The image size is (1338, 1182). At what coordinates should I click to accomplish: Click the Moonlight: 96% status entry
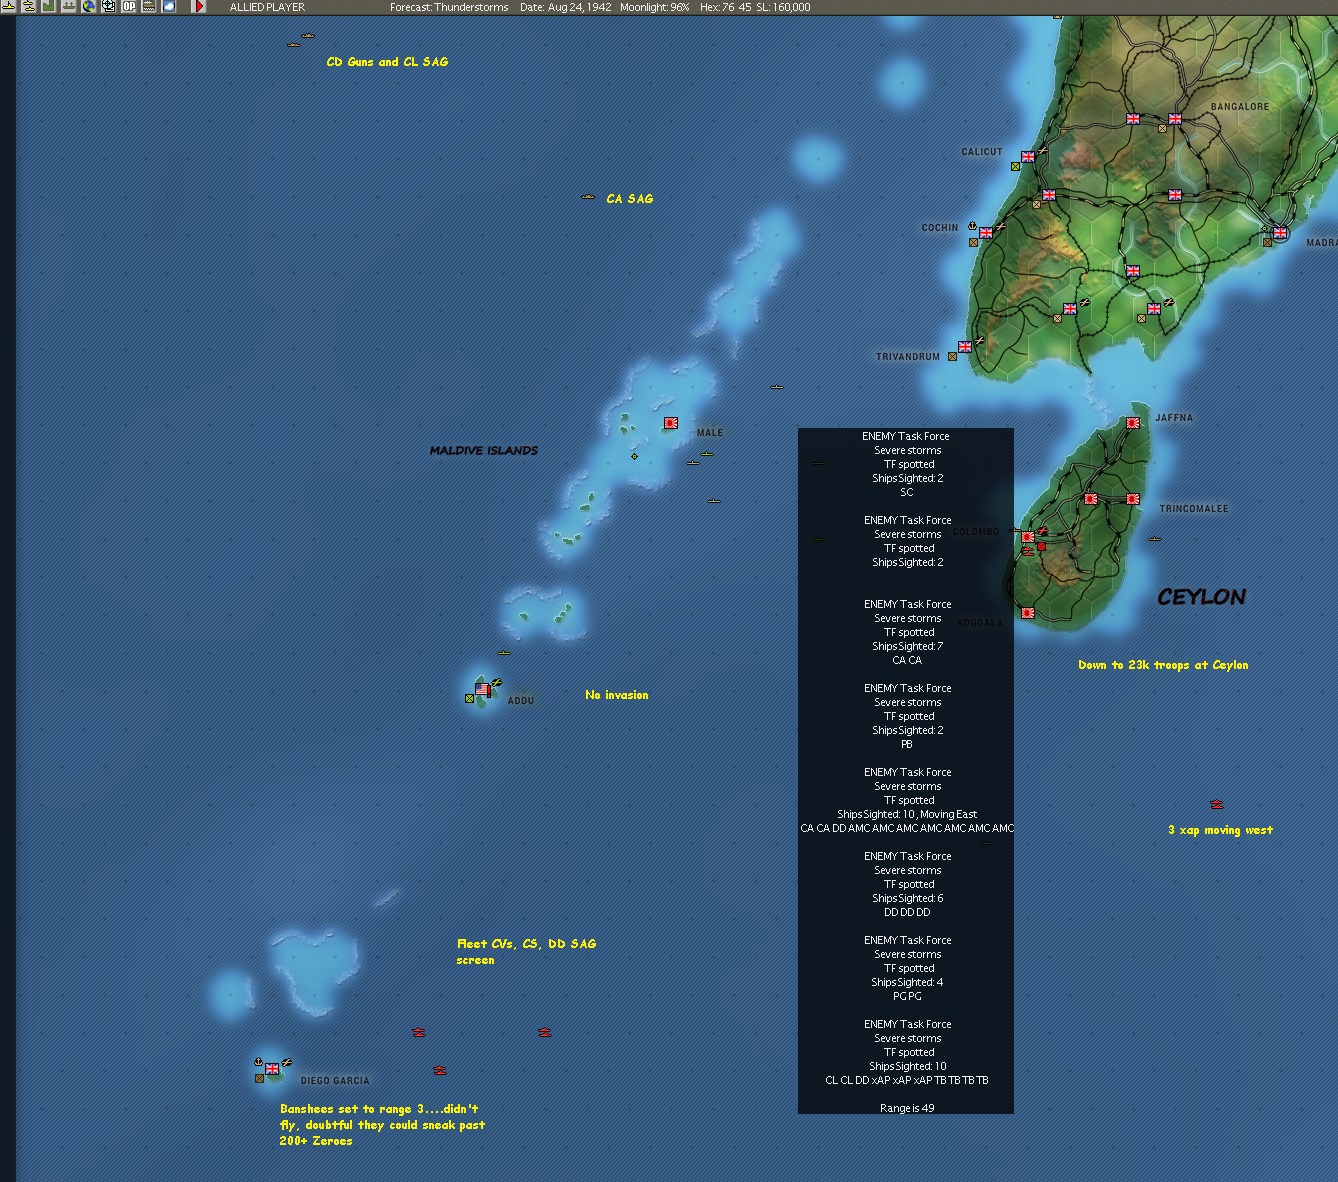click(x=655, y=7)
